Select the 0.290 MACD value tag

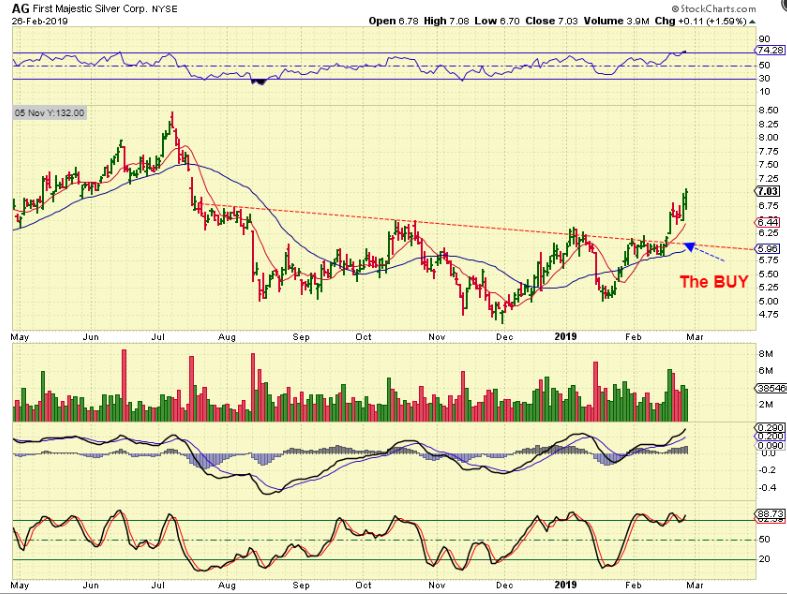[x=770, y=428]
